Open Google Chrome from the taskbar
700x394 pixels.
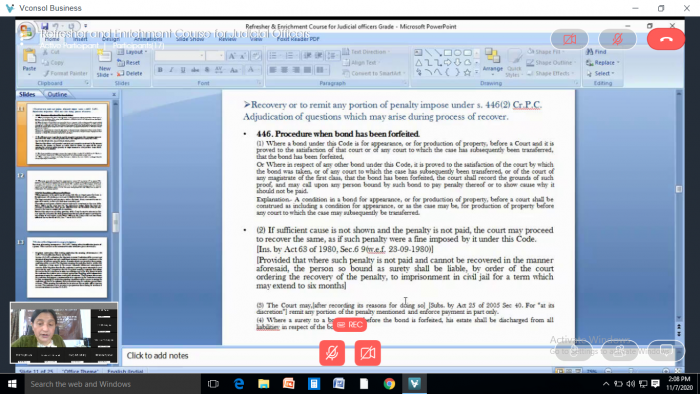pyautogui.click(x=389, y=384)
